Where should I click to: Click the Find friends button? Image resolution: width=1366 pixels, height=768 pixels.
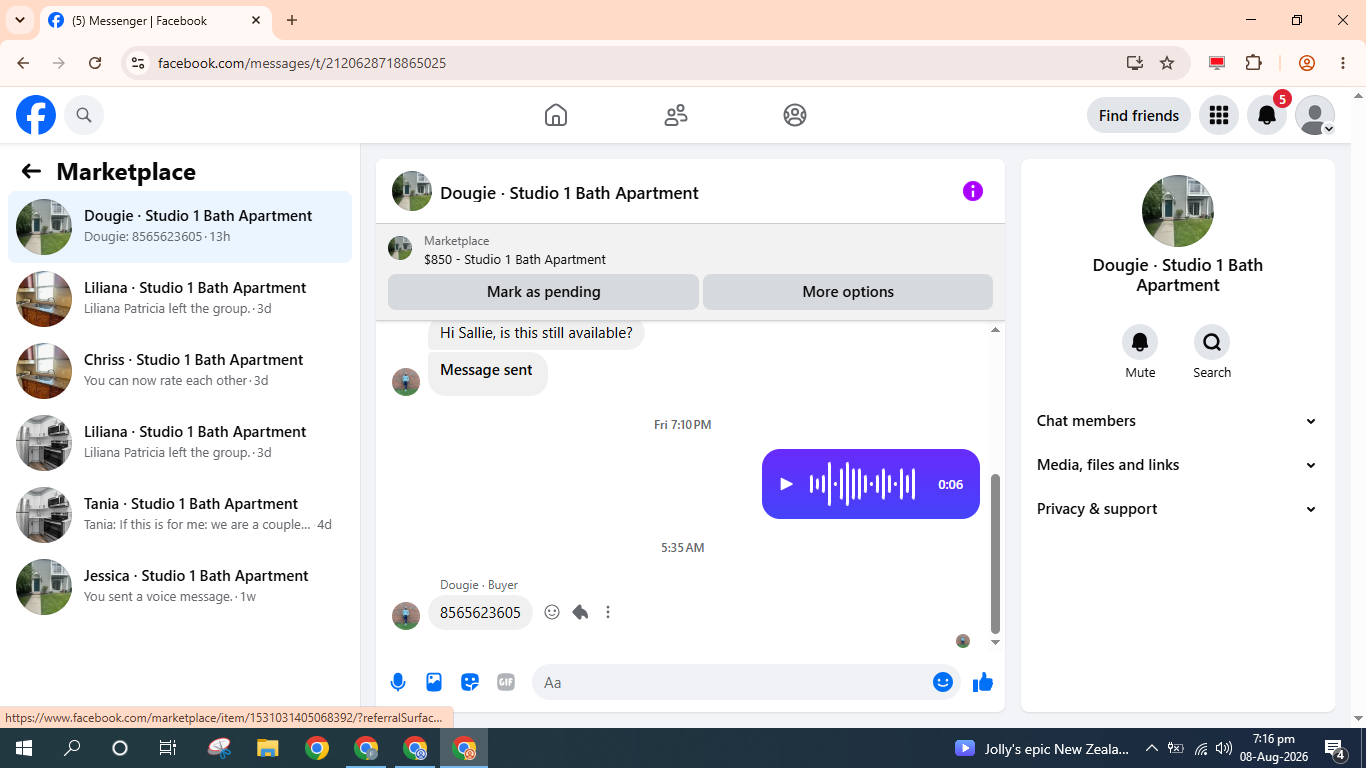(x=1139, y=115)
